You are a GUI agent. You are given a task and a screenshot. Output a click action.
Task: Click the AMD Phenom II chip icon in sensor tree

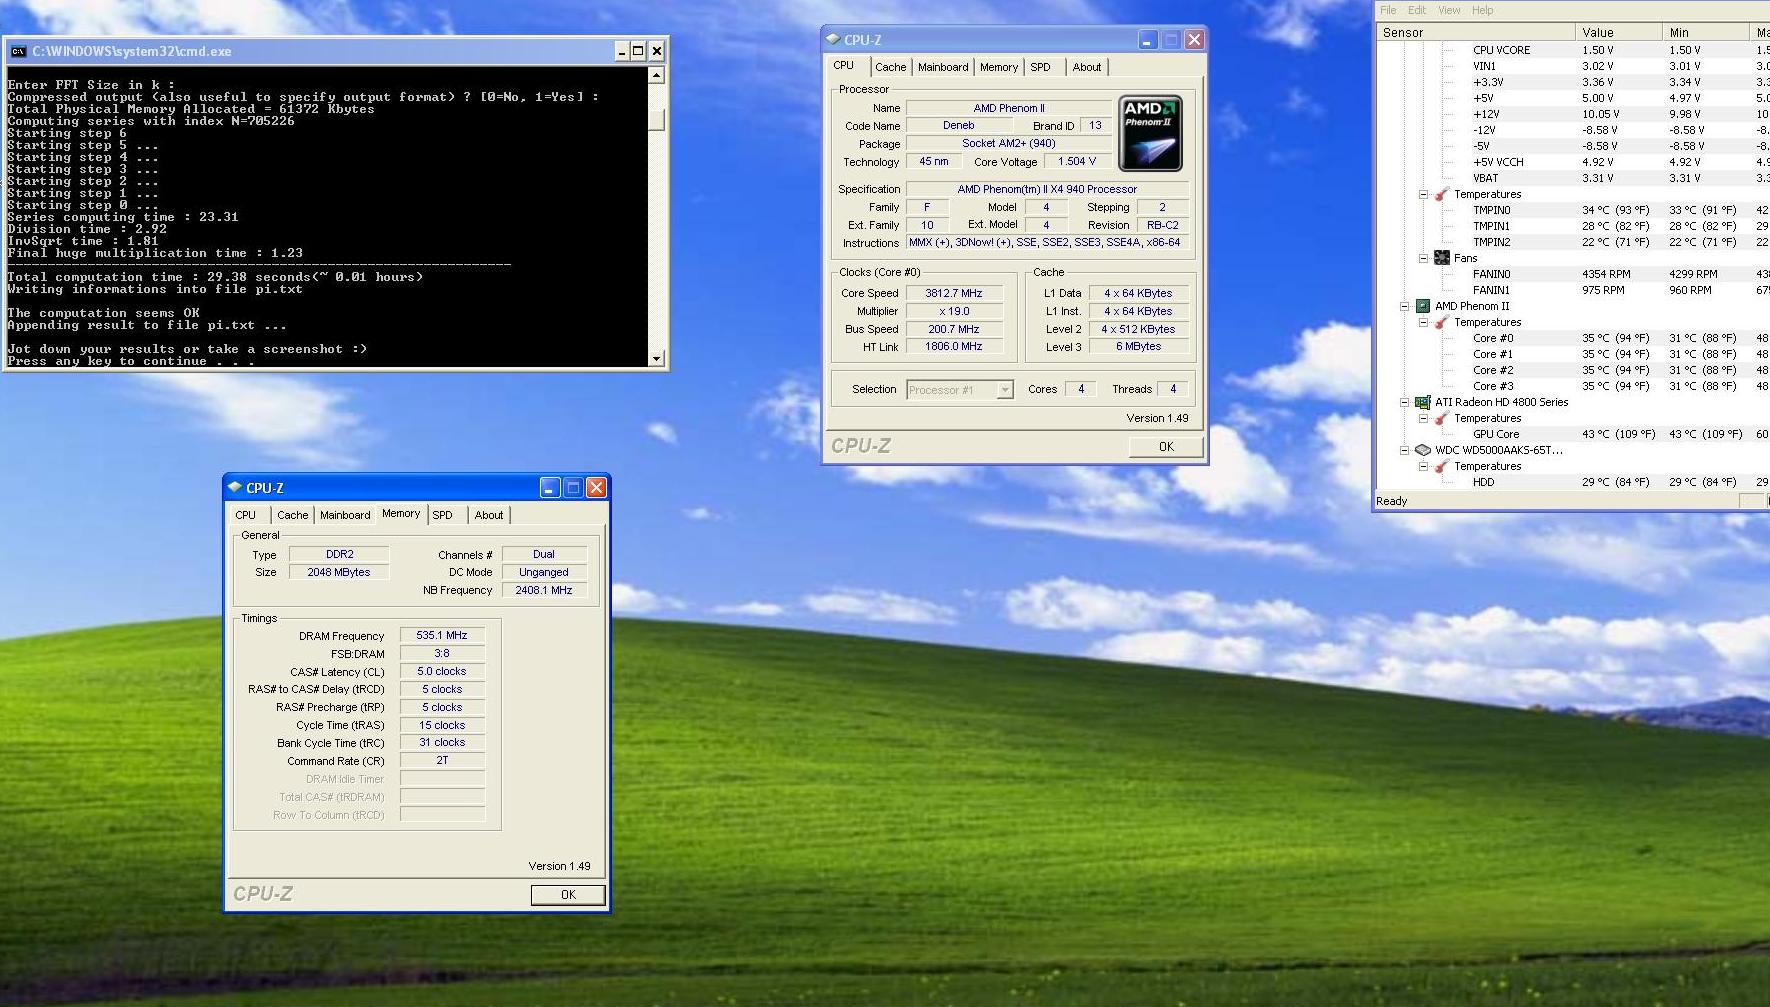point(1423,306)
